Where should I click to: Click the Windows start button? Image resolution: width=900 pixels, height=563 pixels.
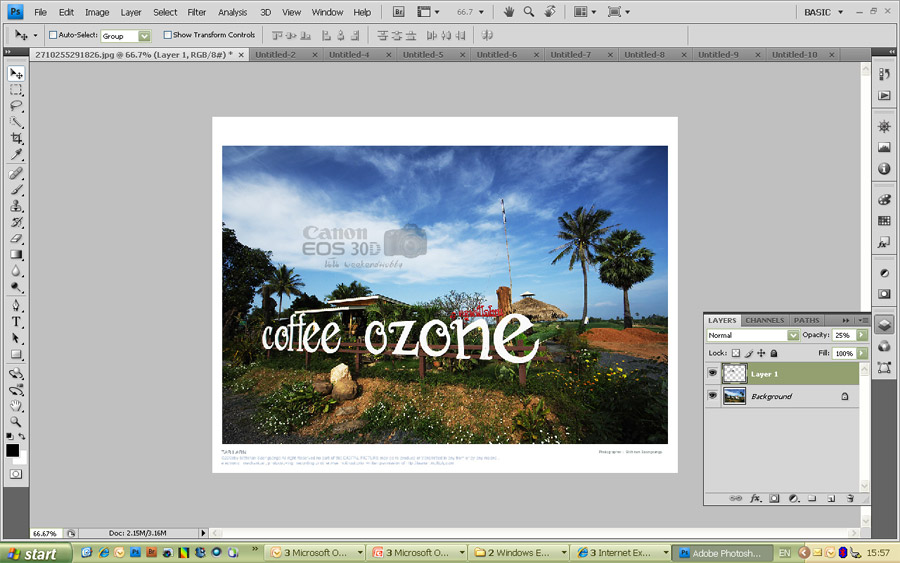click(x=34, y=553)
